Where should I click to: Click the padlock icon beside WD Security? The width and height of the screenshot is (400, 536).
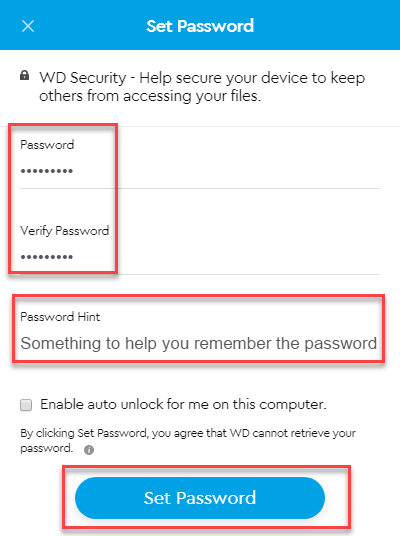24,75
